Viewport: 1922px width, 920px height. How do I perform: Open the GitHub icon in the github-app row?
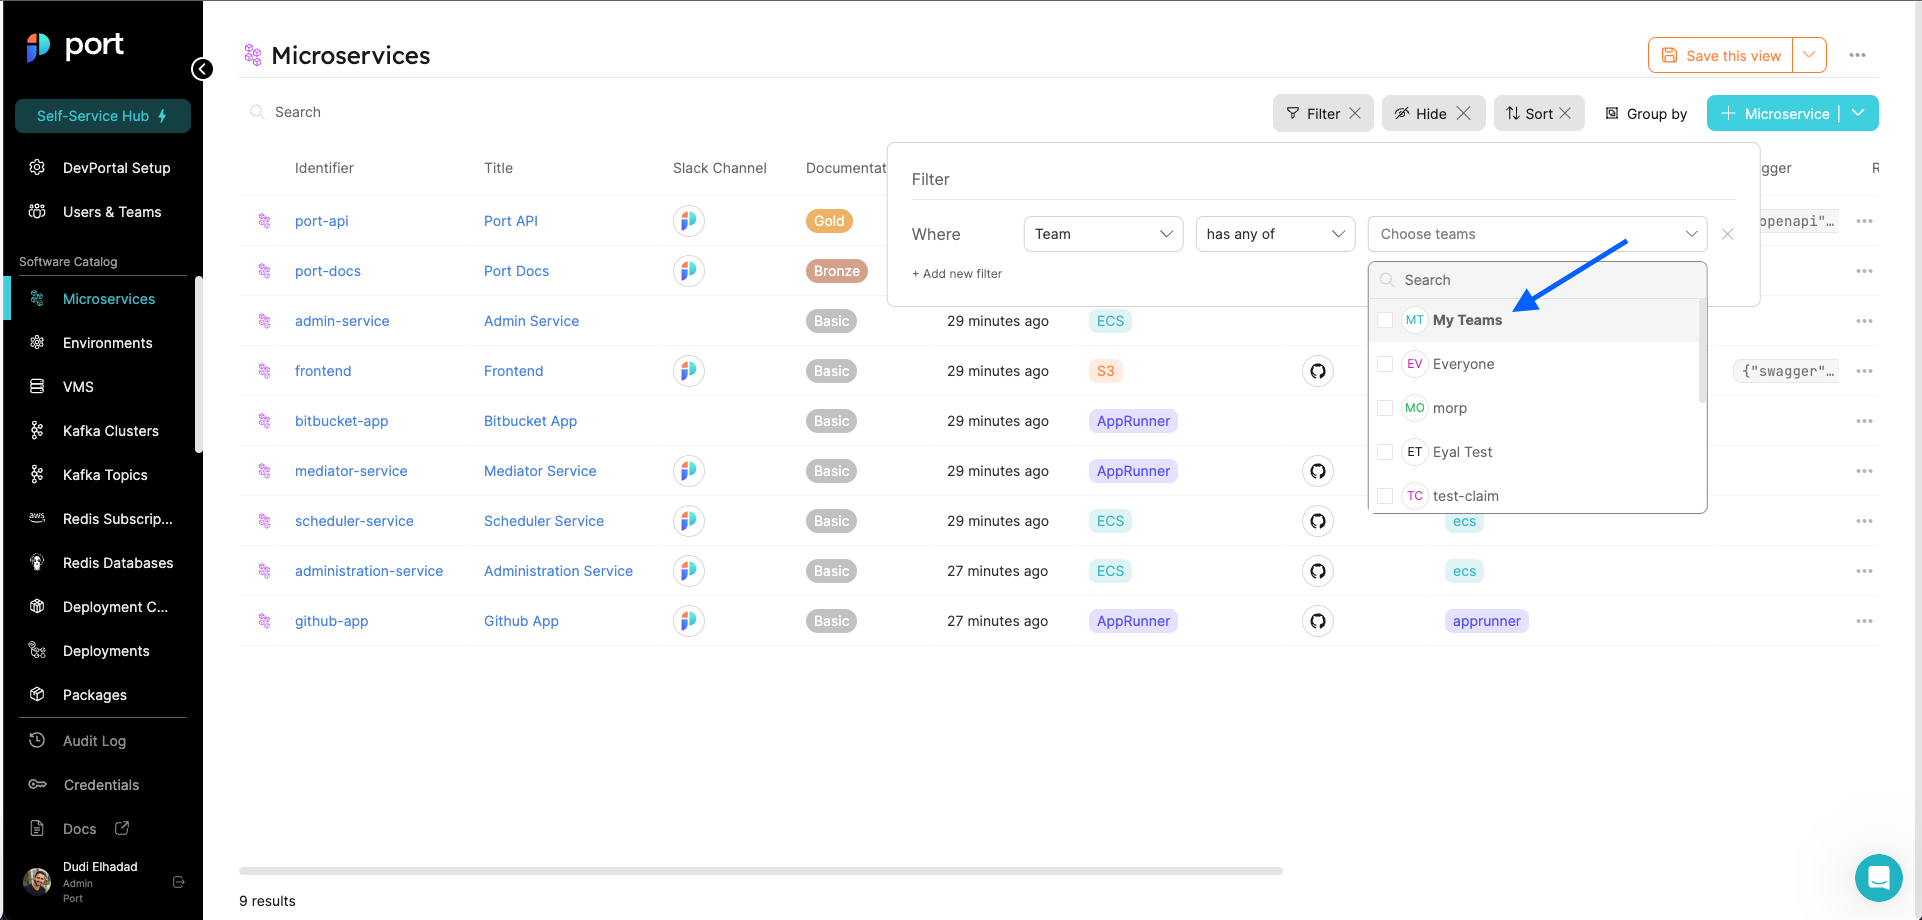click(x=1318, y=621)
